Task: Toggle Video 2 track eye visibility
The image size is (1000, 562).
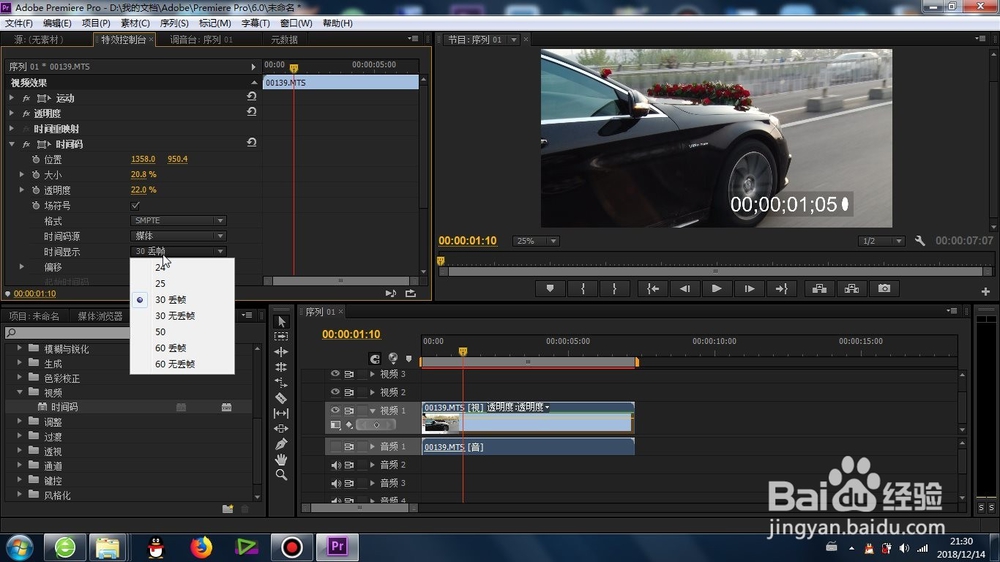Action: click(x=335, y=392)
